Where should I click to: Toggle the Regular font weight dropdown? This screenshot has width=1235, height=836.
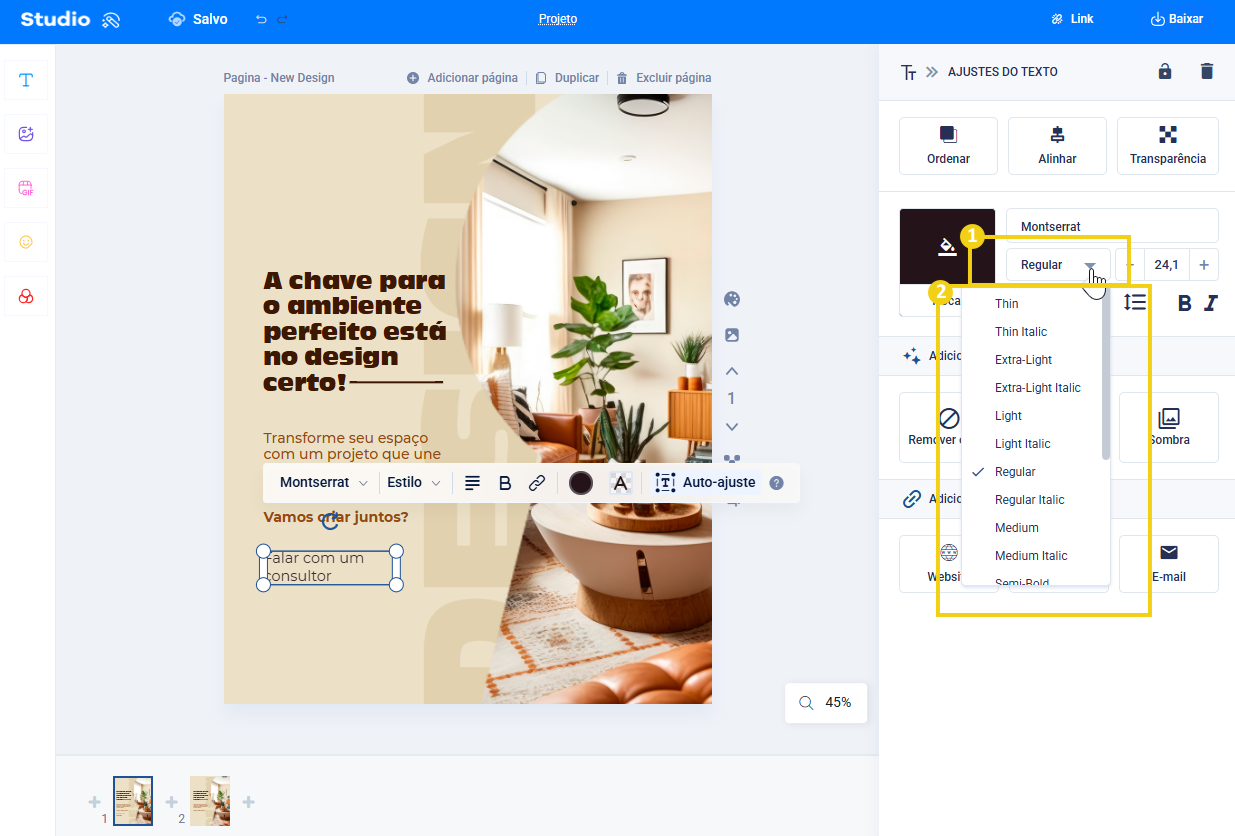click(x=1058, y=265)
